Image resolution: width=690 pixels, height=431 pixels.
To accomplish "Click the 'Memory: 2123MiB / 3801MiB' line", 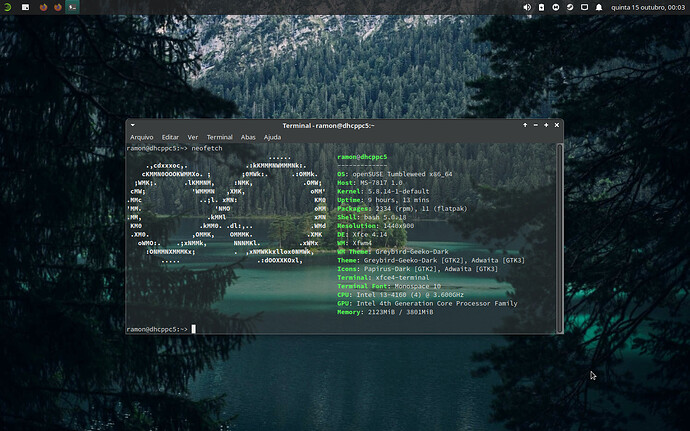I will point(385,312).
